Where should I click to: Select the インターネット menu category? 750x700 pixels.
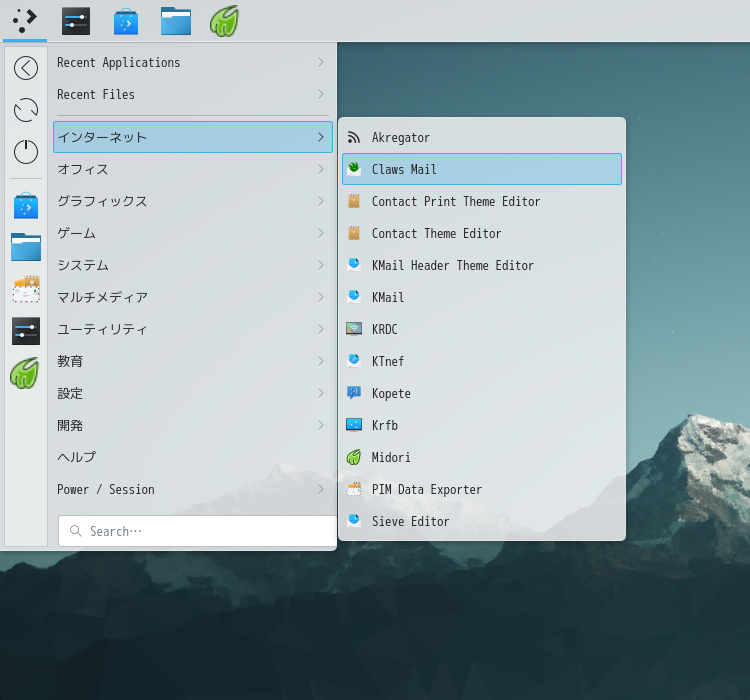[x=193, y=137]
